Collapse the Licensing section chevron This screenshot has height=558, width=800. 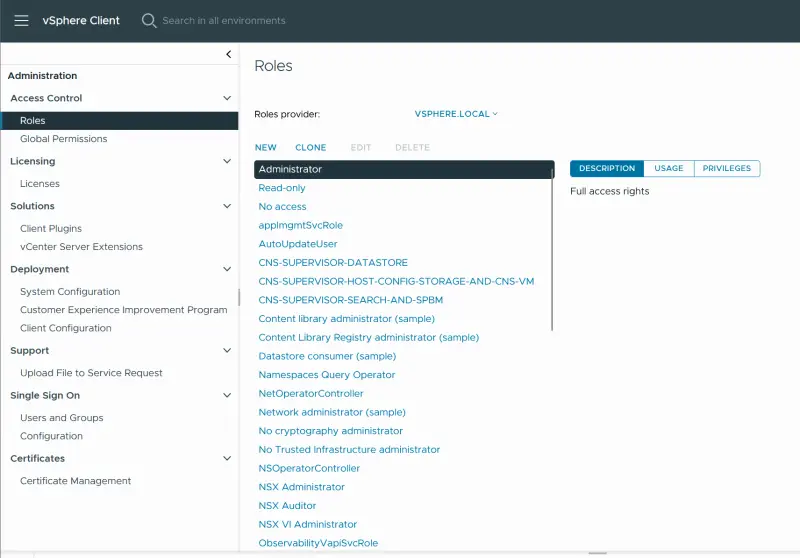click(x=227, y=161)
